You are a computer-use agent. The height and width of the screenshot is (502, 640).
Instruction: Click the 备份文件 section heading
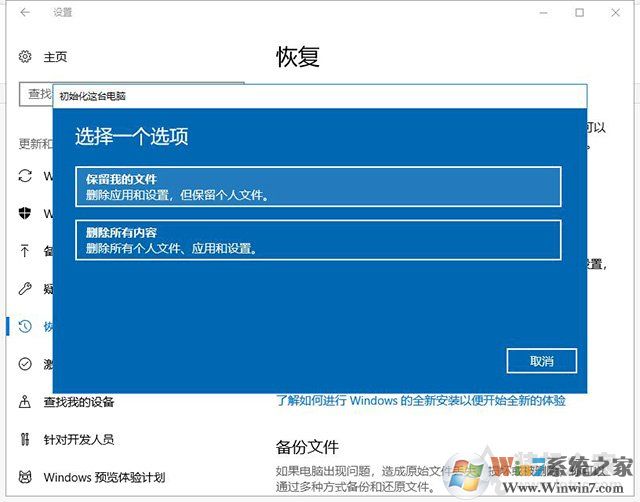click(307, 447)
